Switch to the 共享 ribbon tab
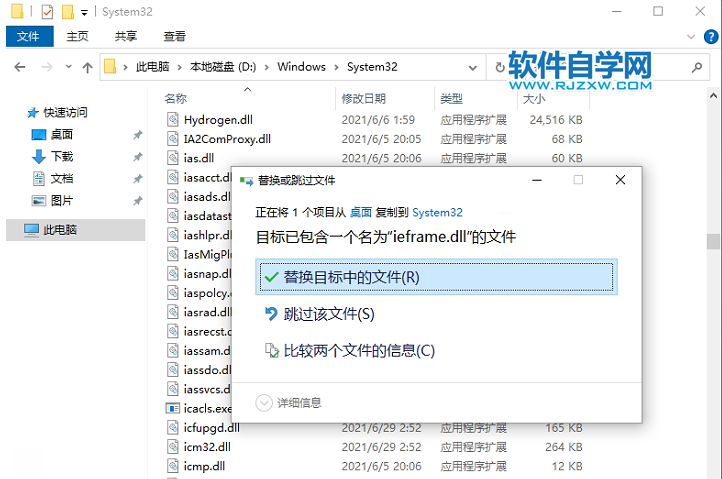The image size is (722, 479). (x=126, y=36)
